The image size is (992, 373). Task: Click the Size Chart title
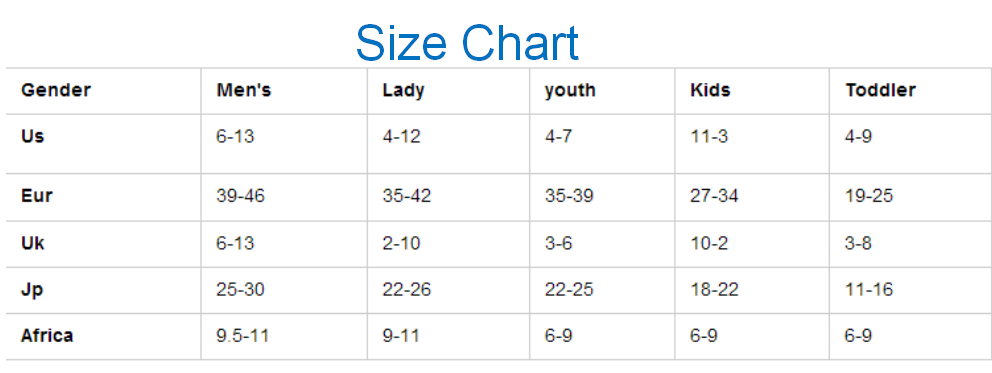click(467, 43)
